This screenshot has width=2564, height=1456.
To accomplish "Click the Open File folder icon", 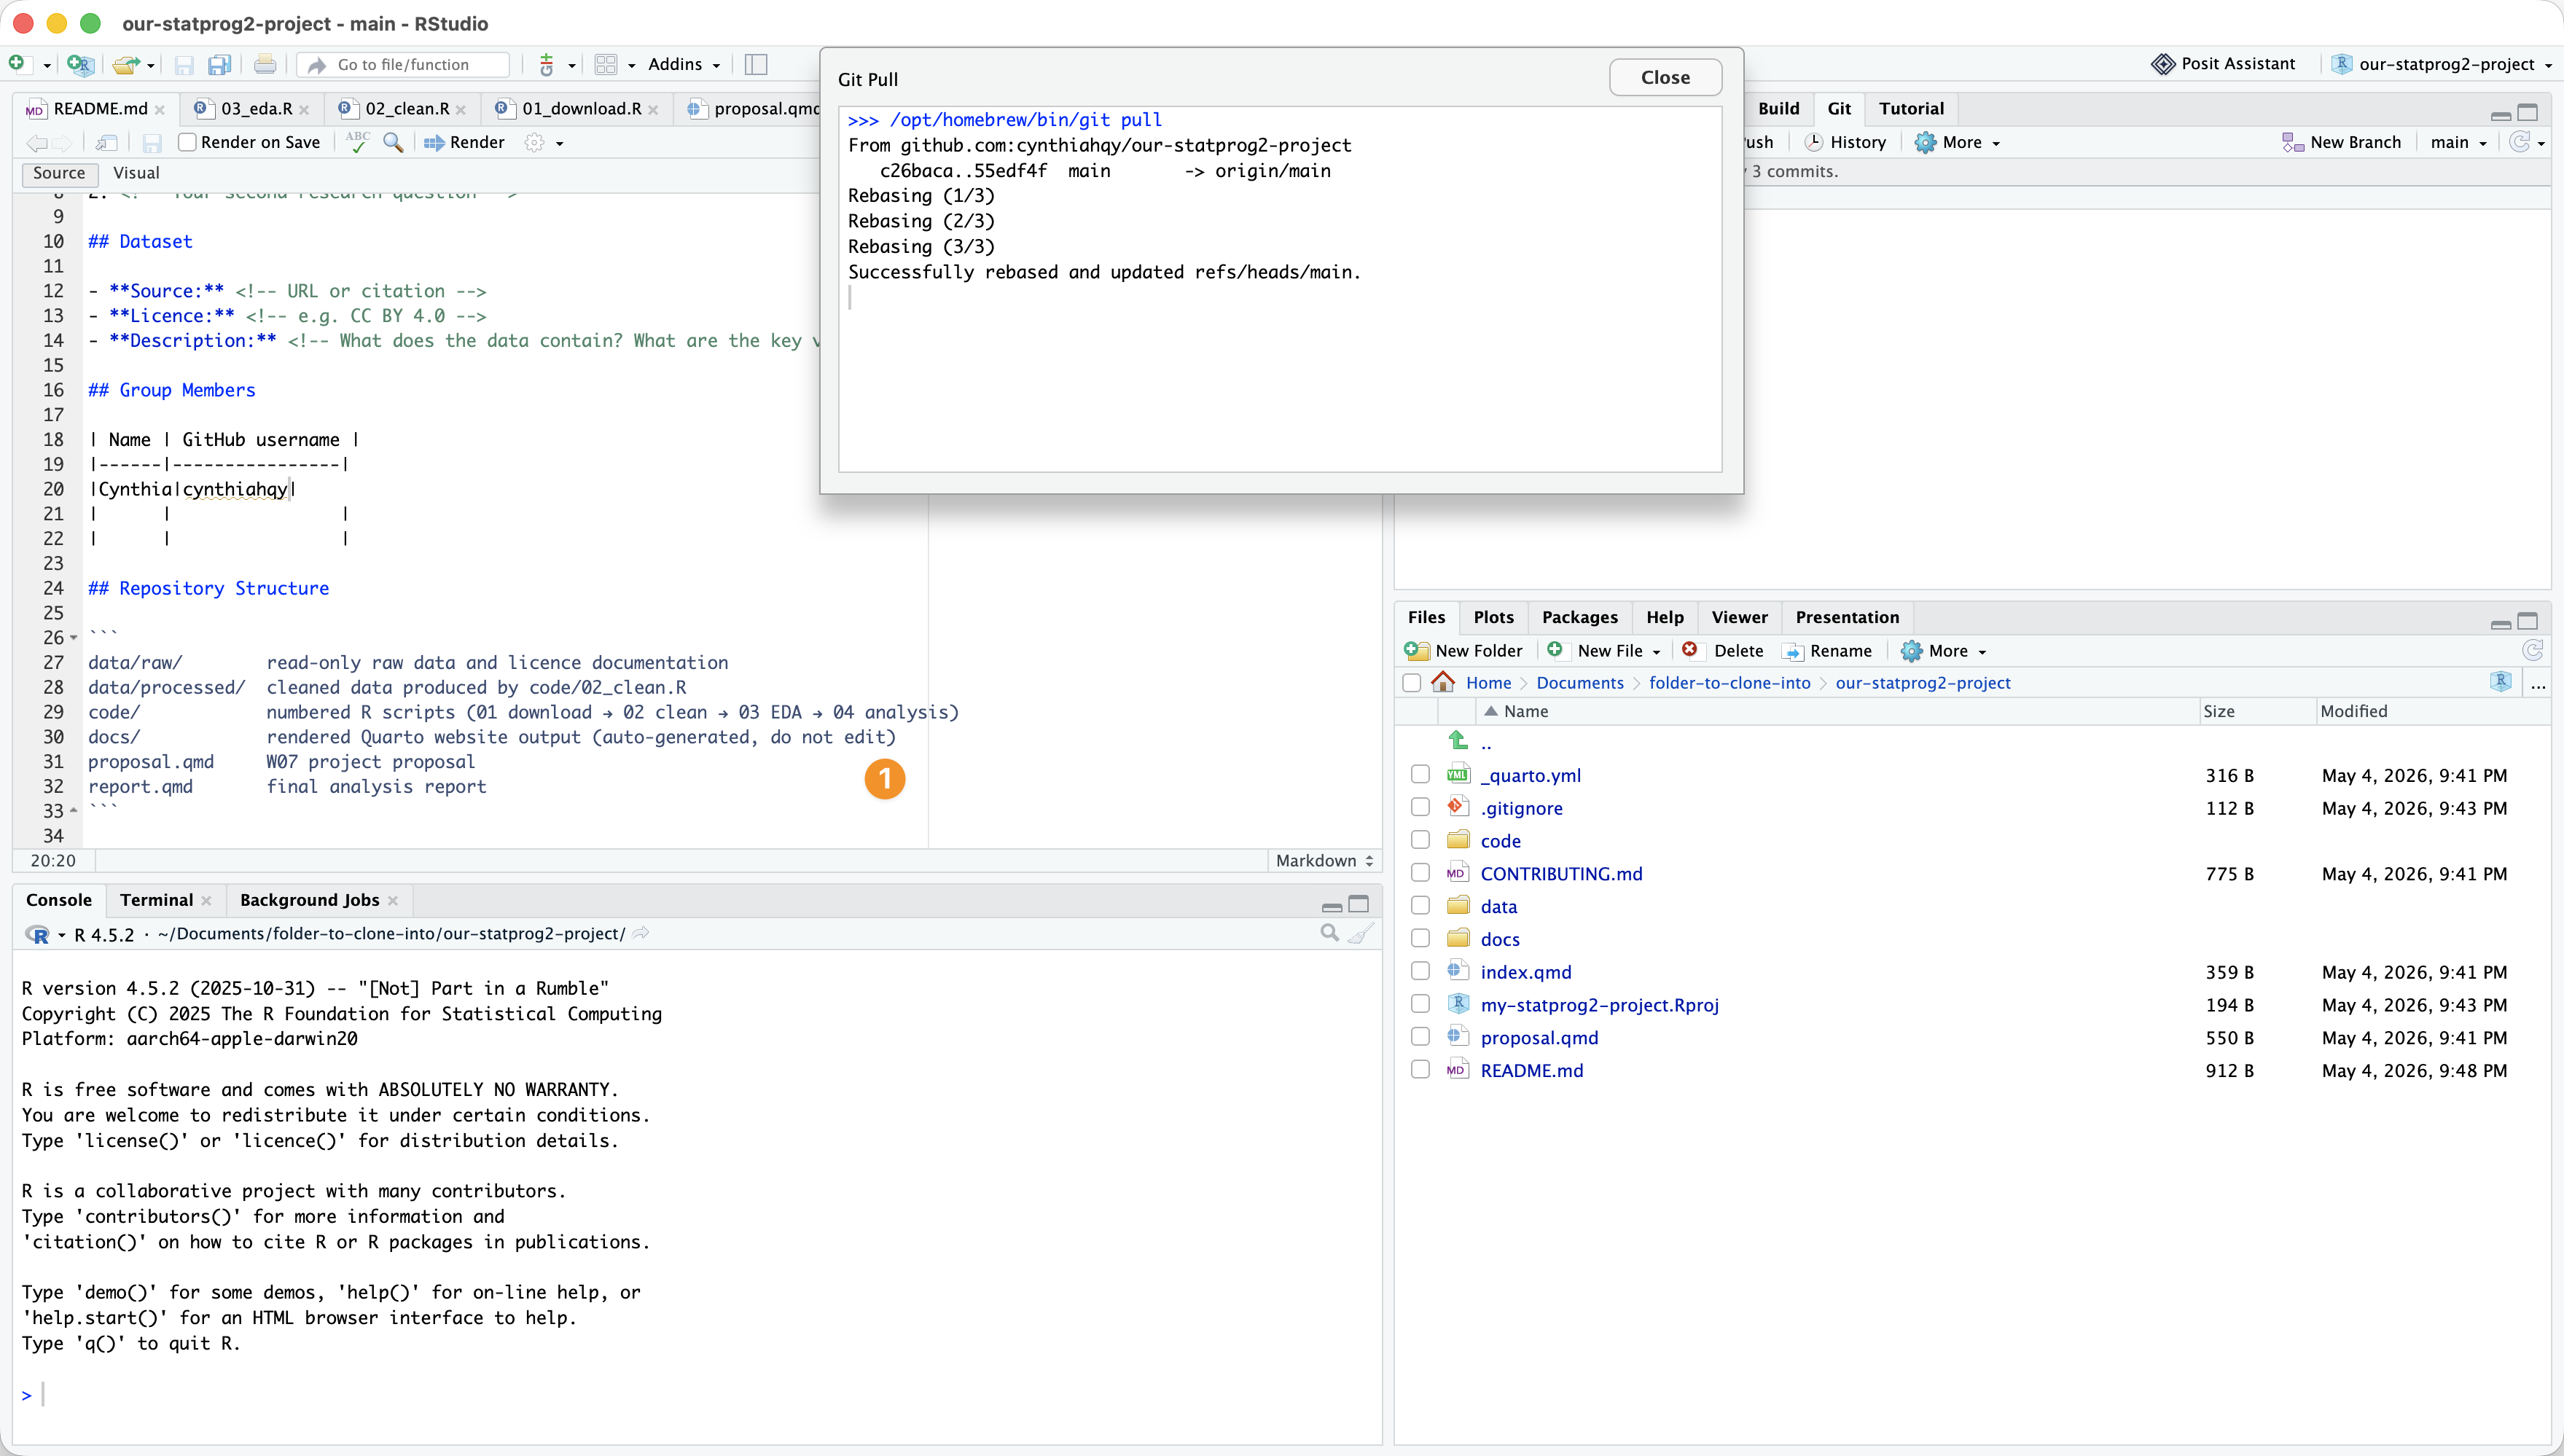I will [125, 65].
